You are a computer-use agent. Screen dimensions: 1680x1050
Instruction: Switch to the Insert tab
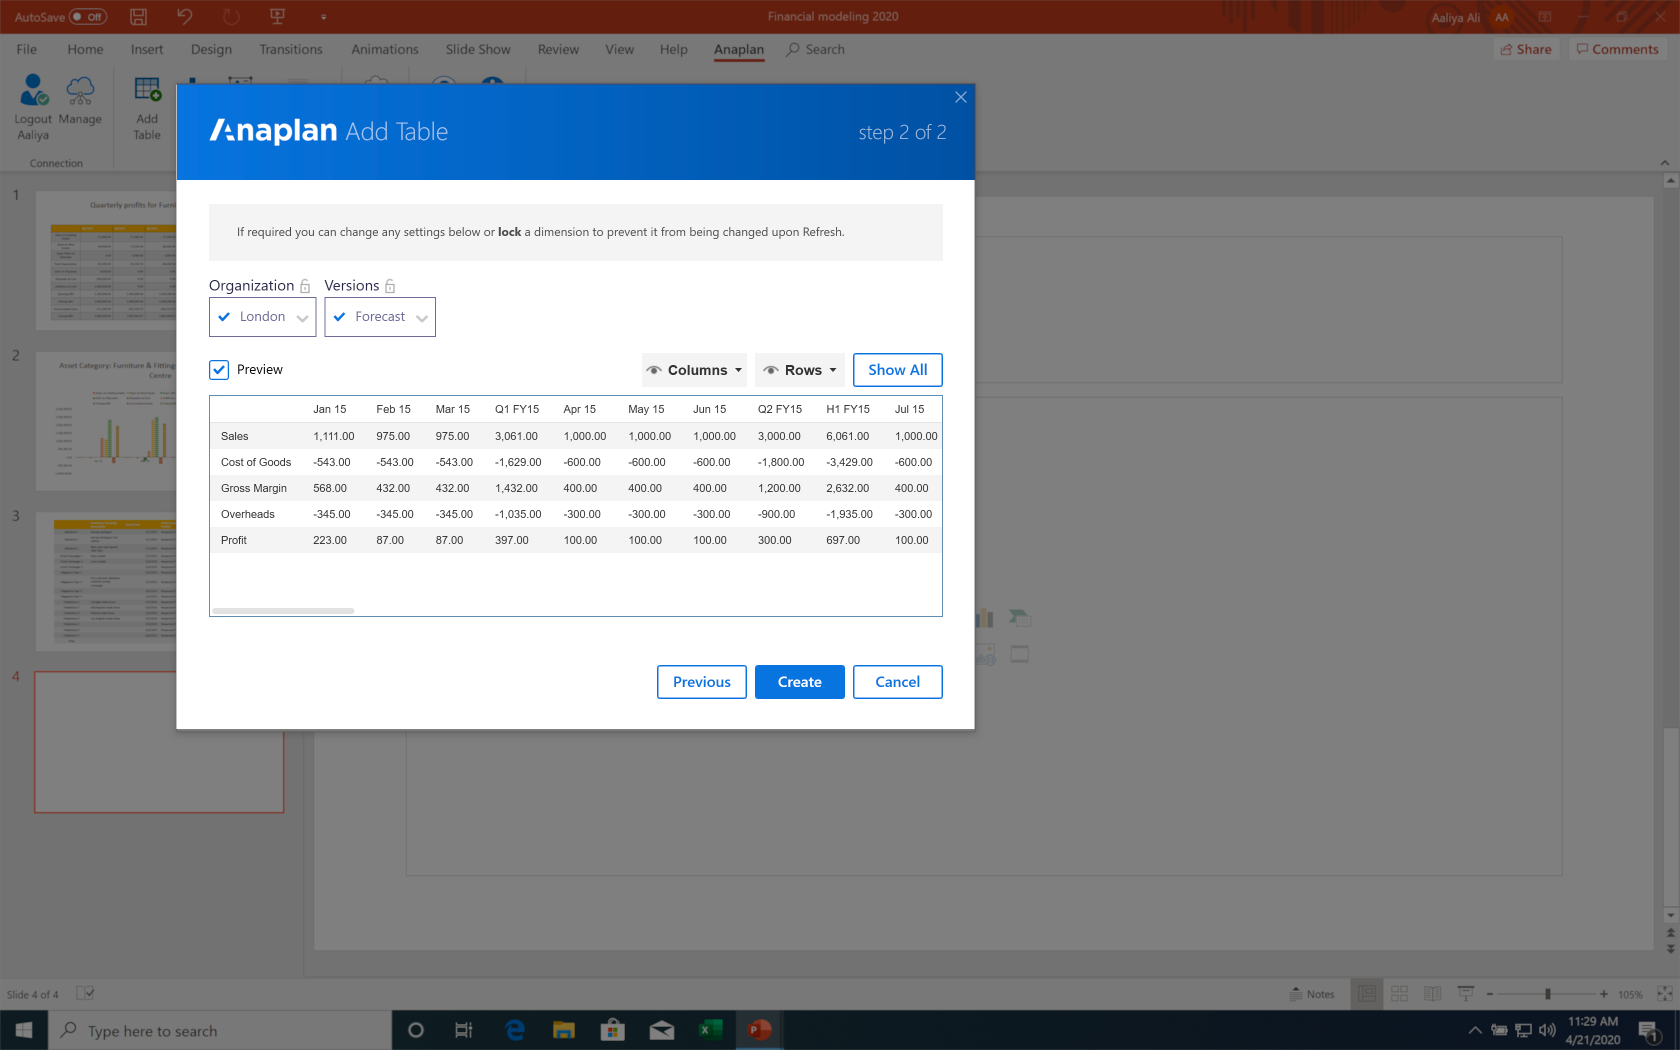pos(147,49)
